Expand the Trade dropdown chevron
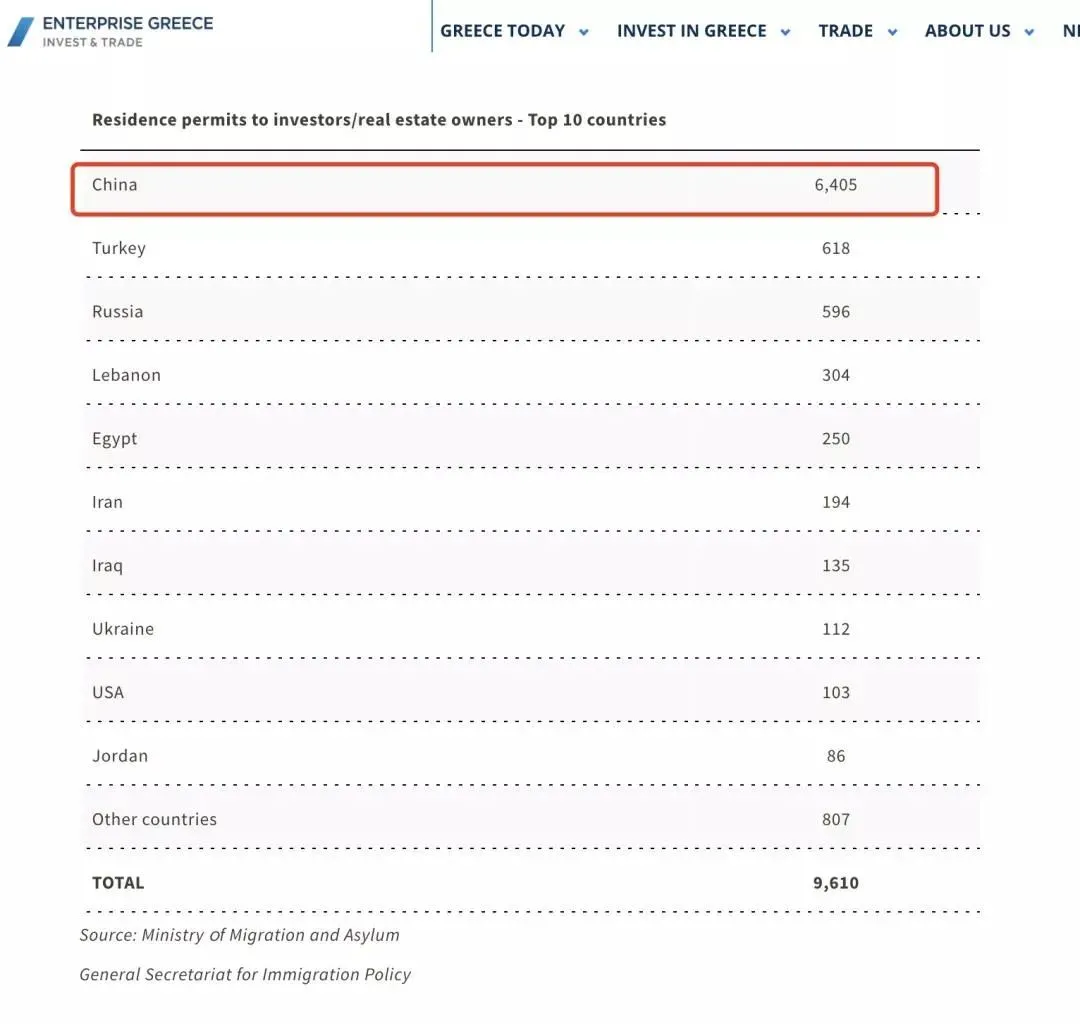The width and height of the screenshot is (1080, 1024). [893, 32]
